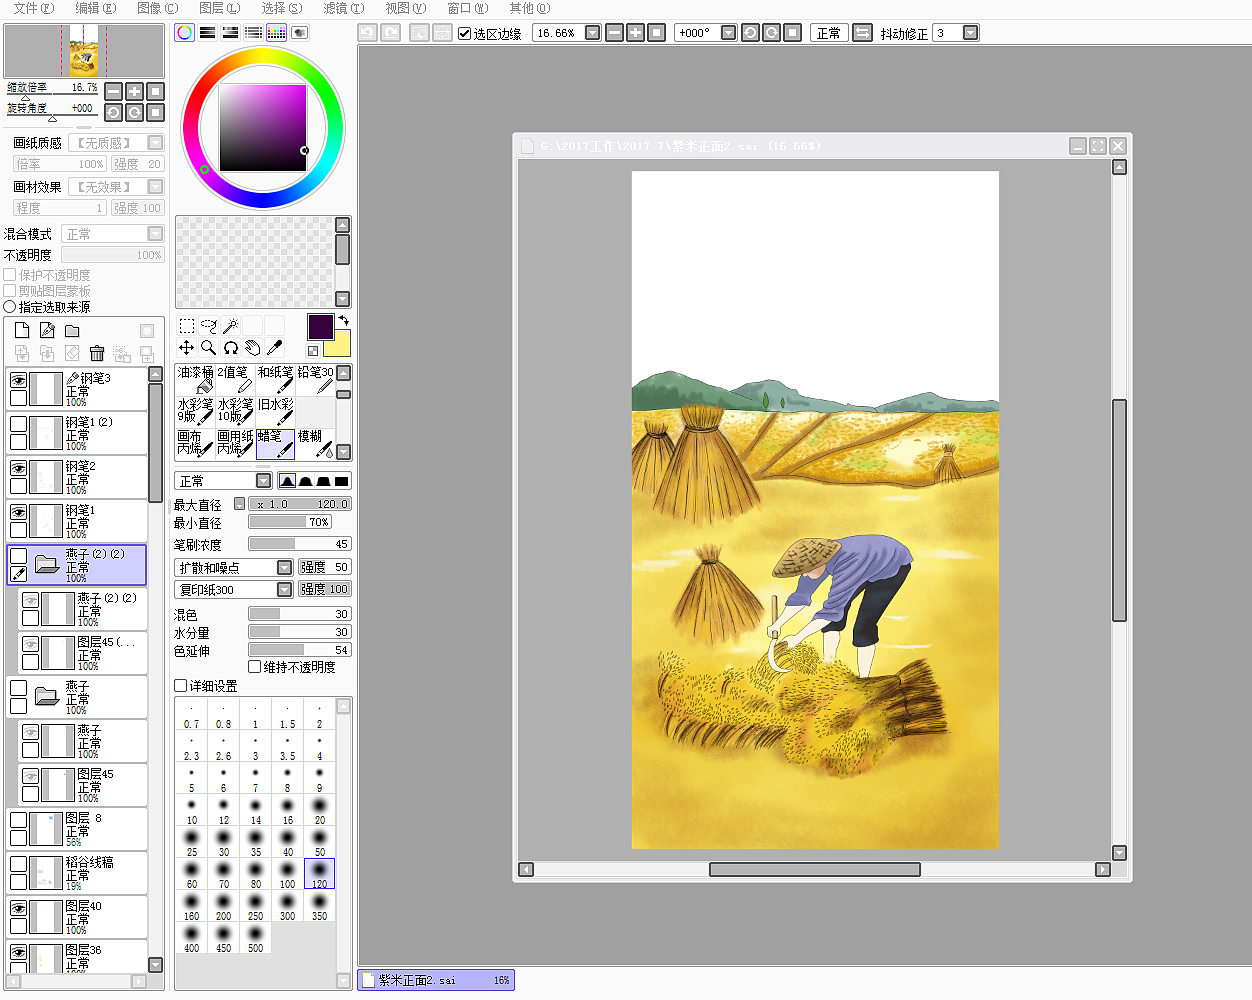Screen dimensions: 1252x1000
Task: Pick brush size 500 preset
Action: click(255, 938)
